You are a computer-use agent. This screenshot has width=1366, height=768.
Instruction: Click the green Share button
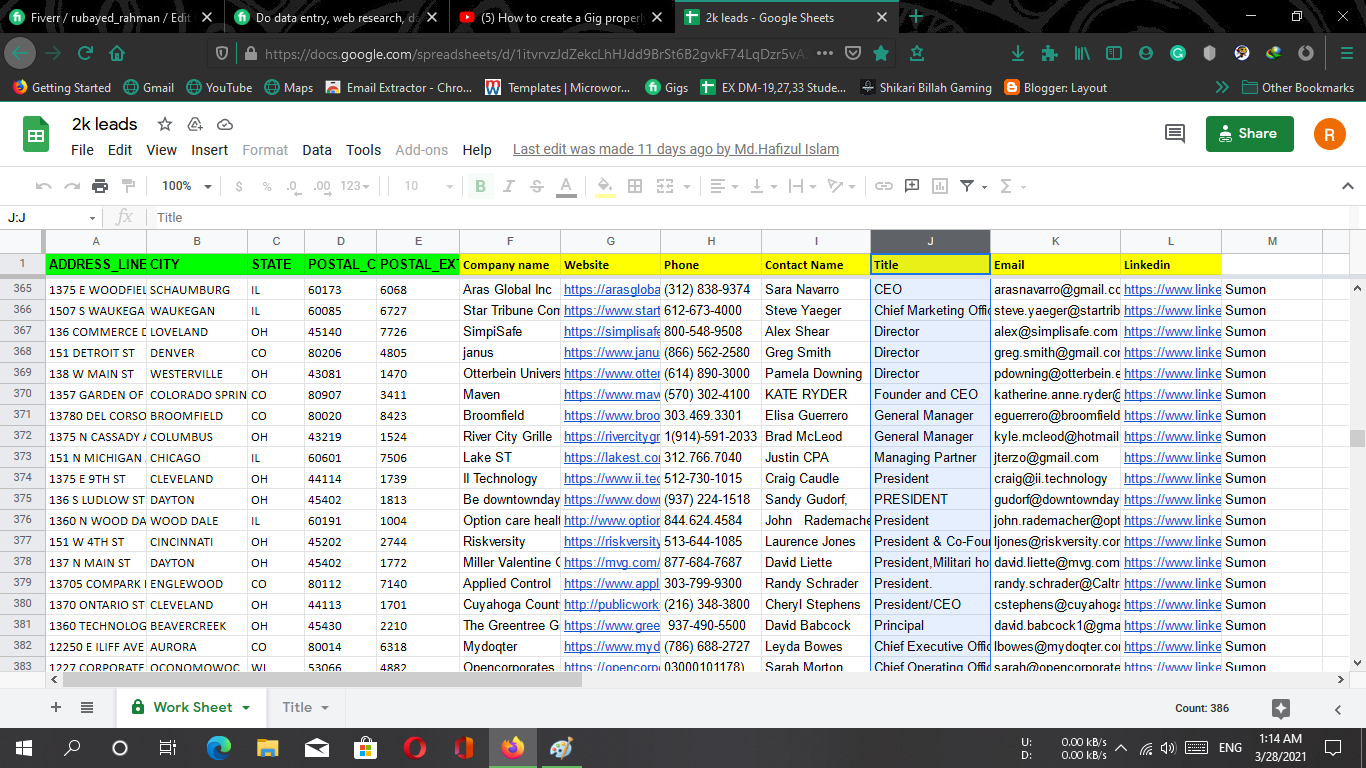tap(1249, 134)
